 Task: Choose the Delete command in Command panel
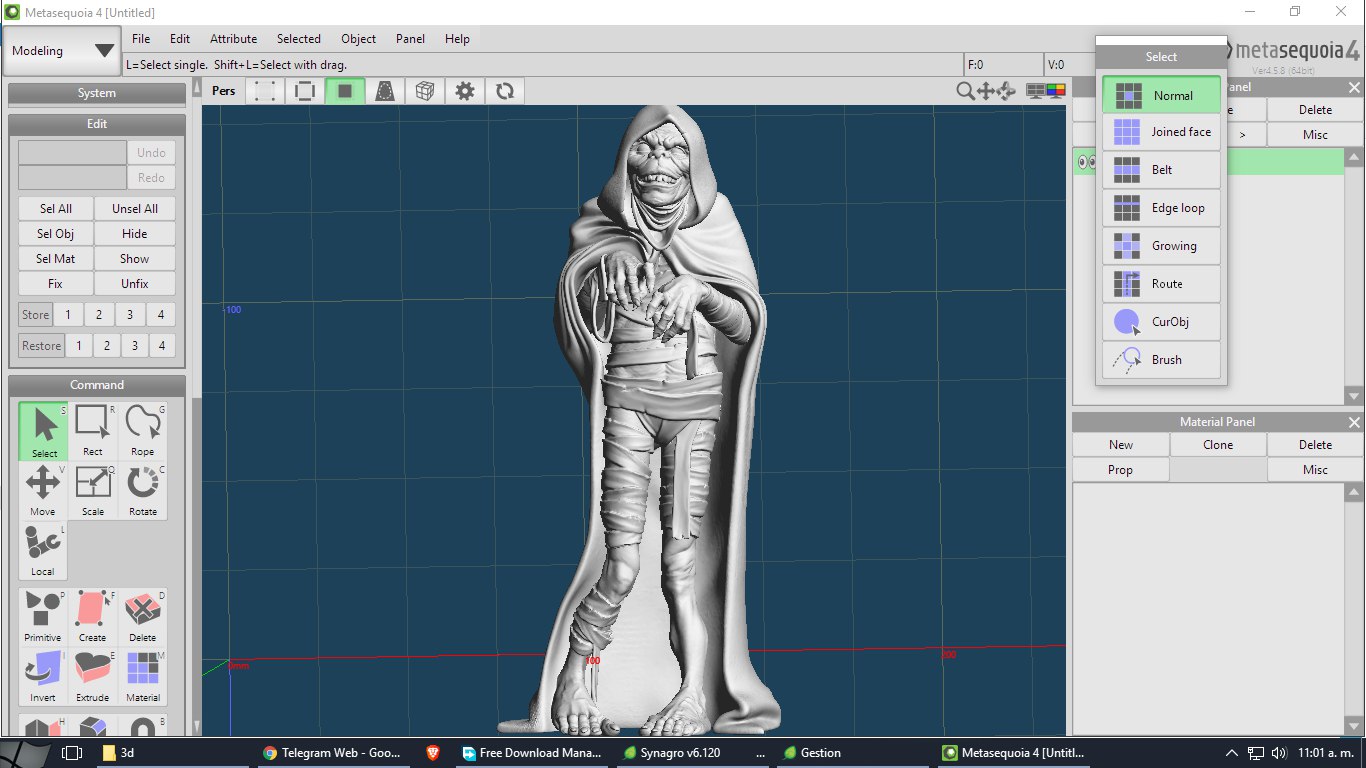(143, 617)
